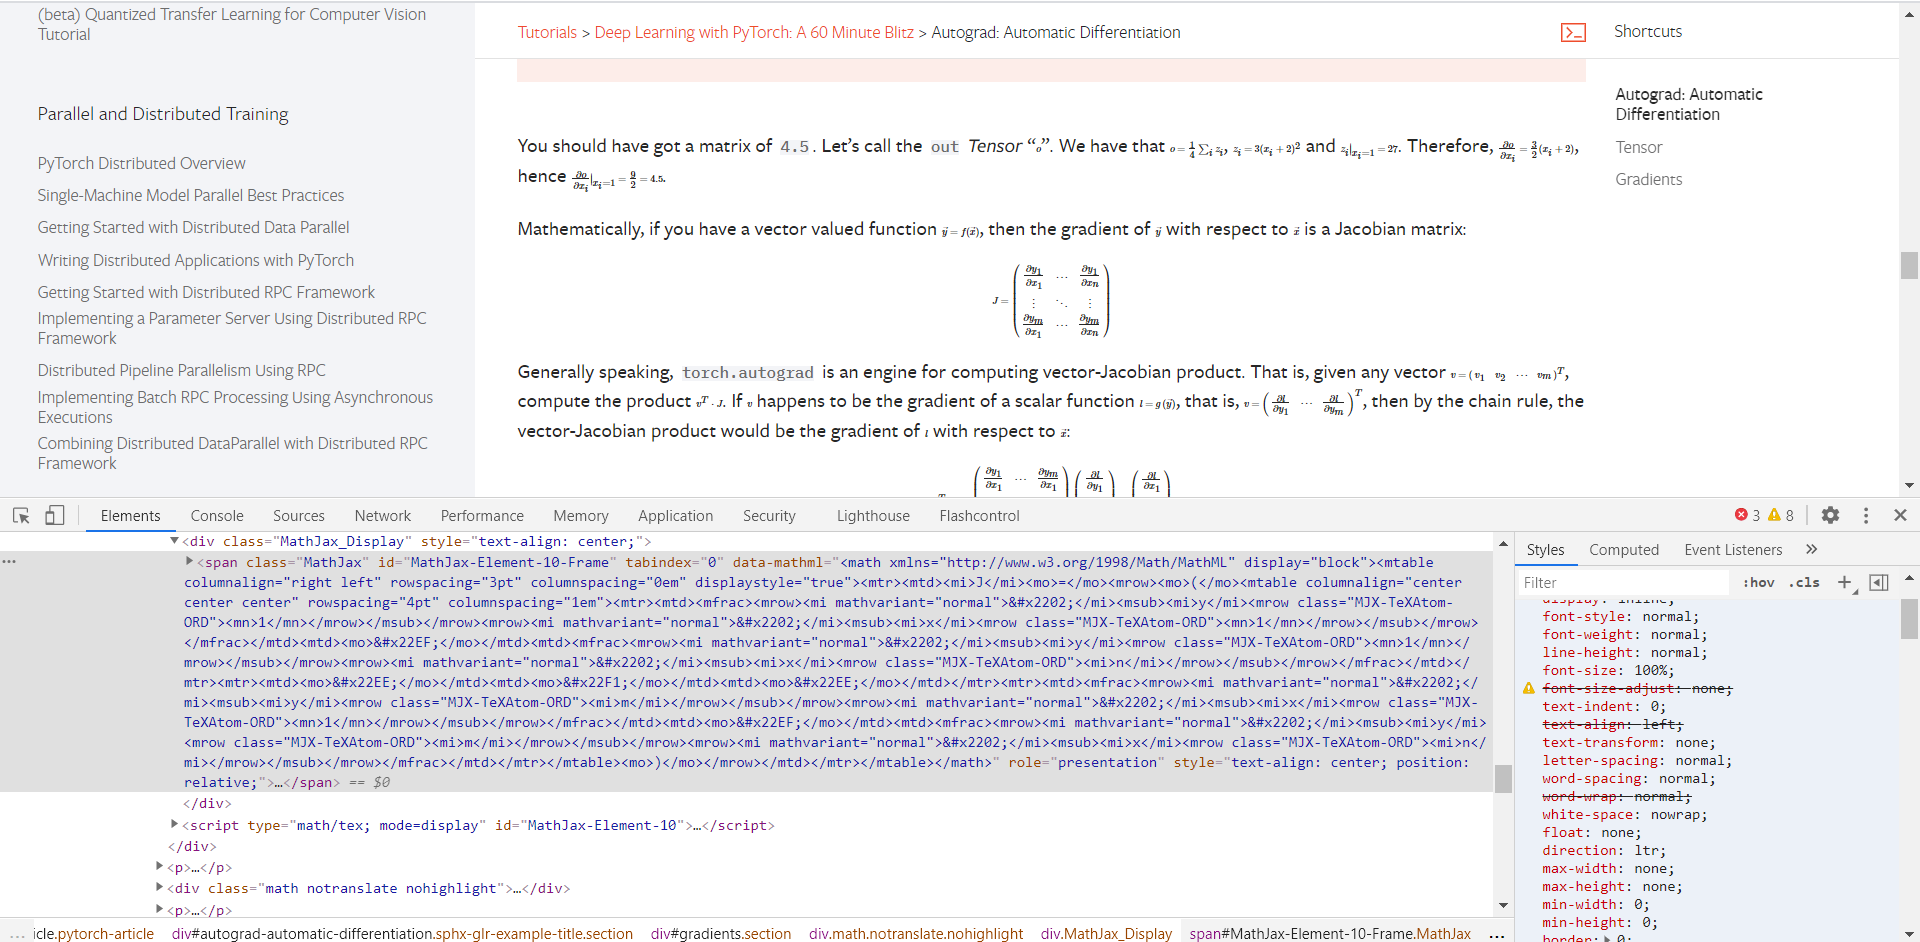The height and width of the screenshot is (942, 1920).
Task: Expand the last collapsed p element
Action: point(159,910)
